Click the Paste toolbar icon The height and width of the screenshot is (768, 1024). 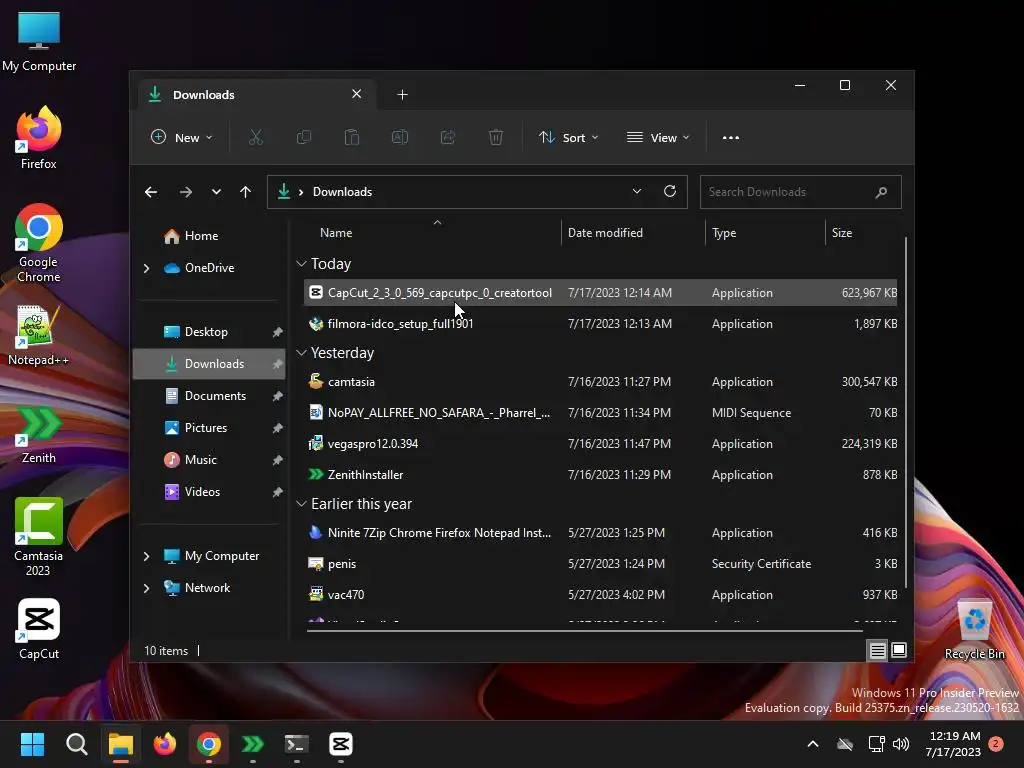[351, 137]
